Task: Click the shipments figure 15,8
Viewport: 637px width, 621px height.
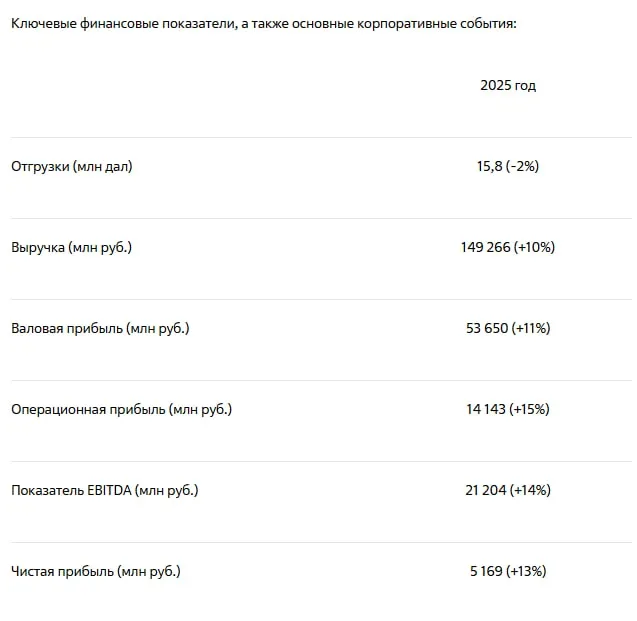Action: [x=490, y=166]
